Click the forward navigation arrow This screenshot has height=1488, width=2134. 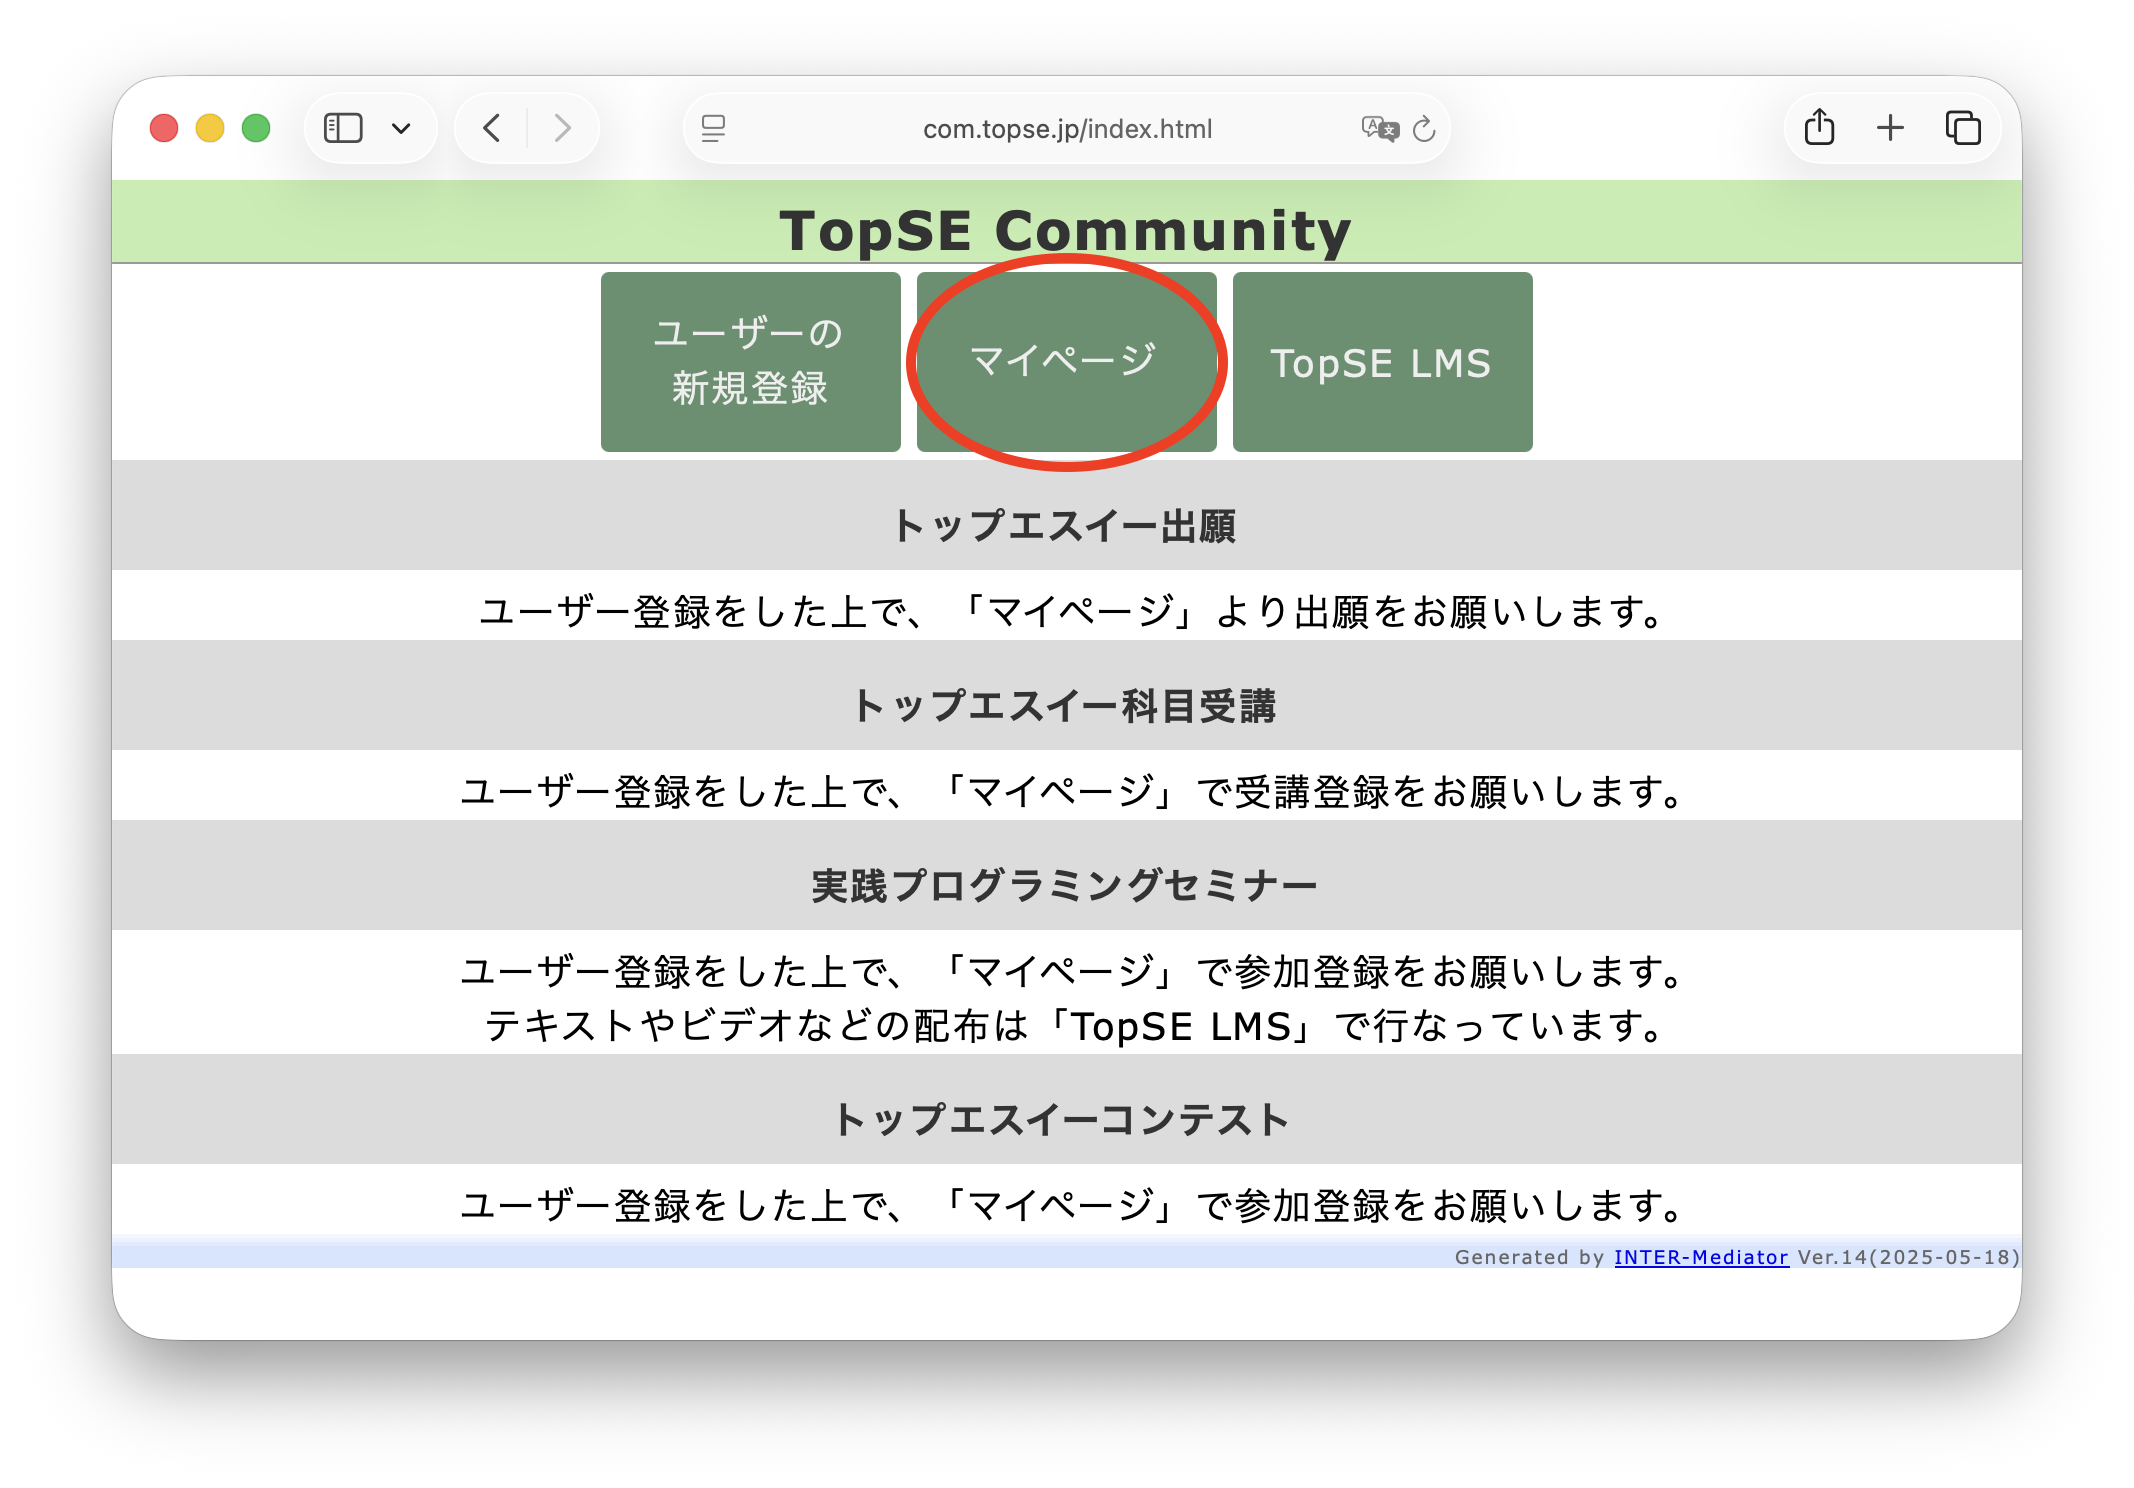pyautogui.click(x=562, y=127)
